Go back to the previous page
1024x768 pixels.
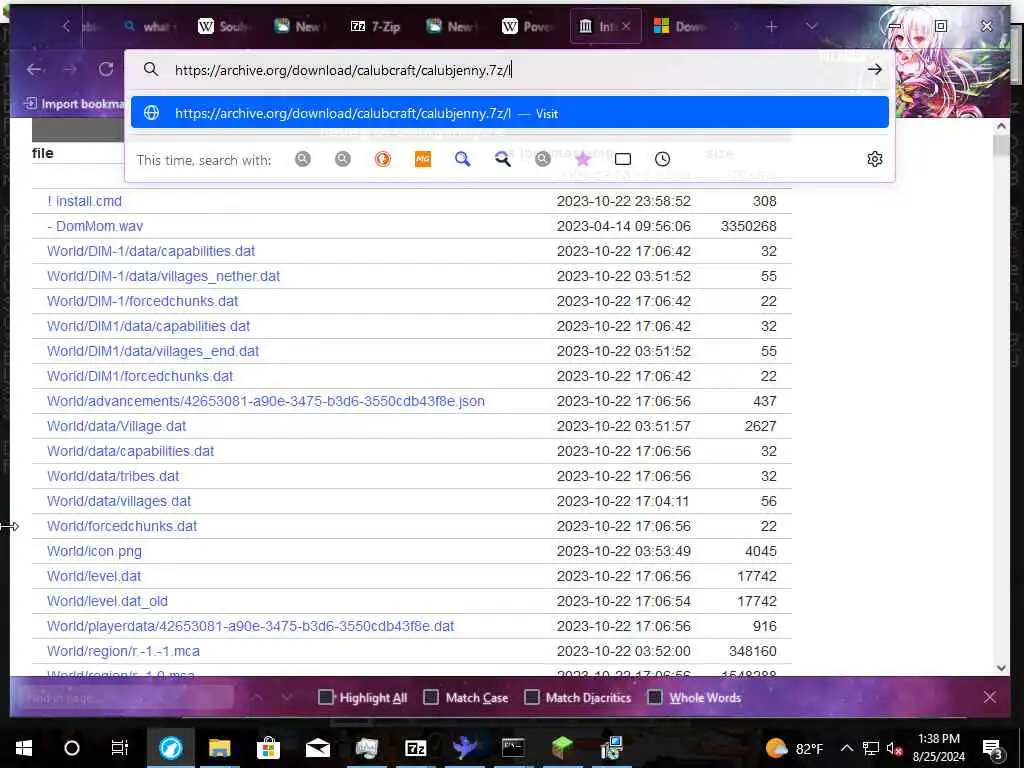coord(34,69)
